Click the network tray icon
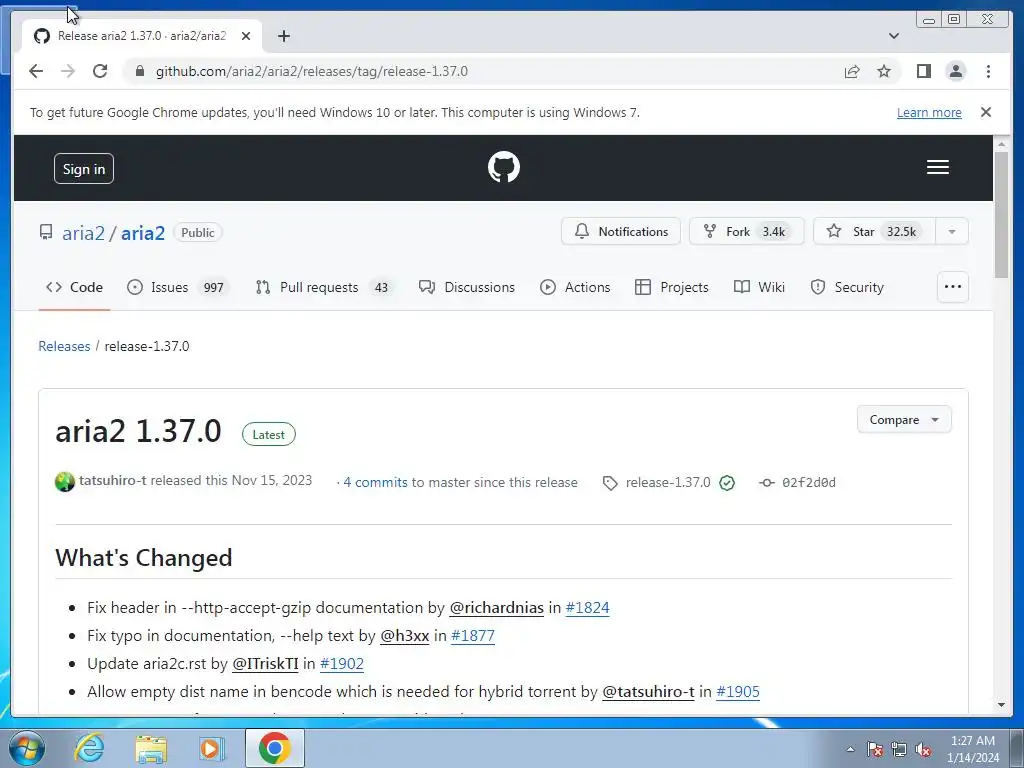This screenshot has width=1024, height=768. click(899, 750)
